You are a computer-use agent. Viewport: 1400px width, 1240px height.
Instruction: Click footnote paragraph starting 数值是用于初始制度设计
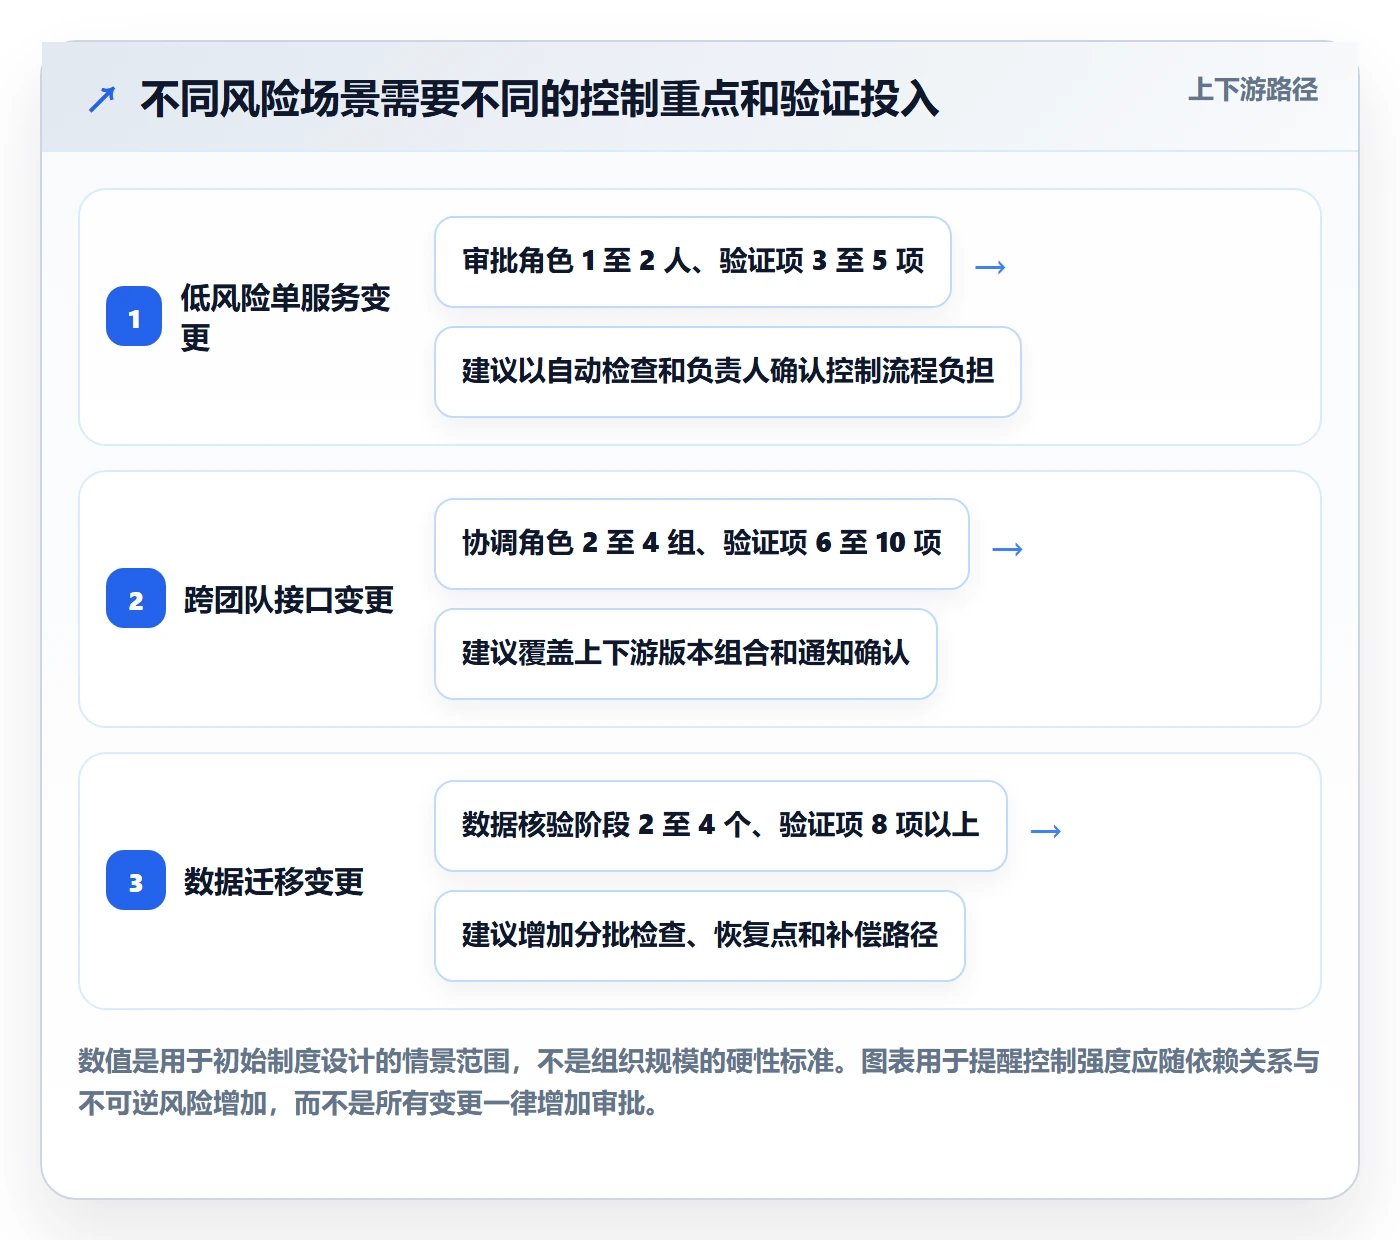coord(699,1082)
